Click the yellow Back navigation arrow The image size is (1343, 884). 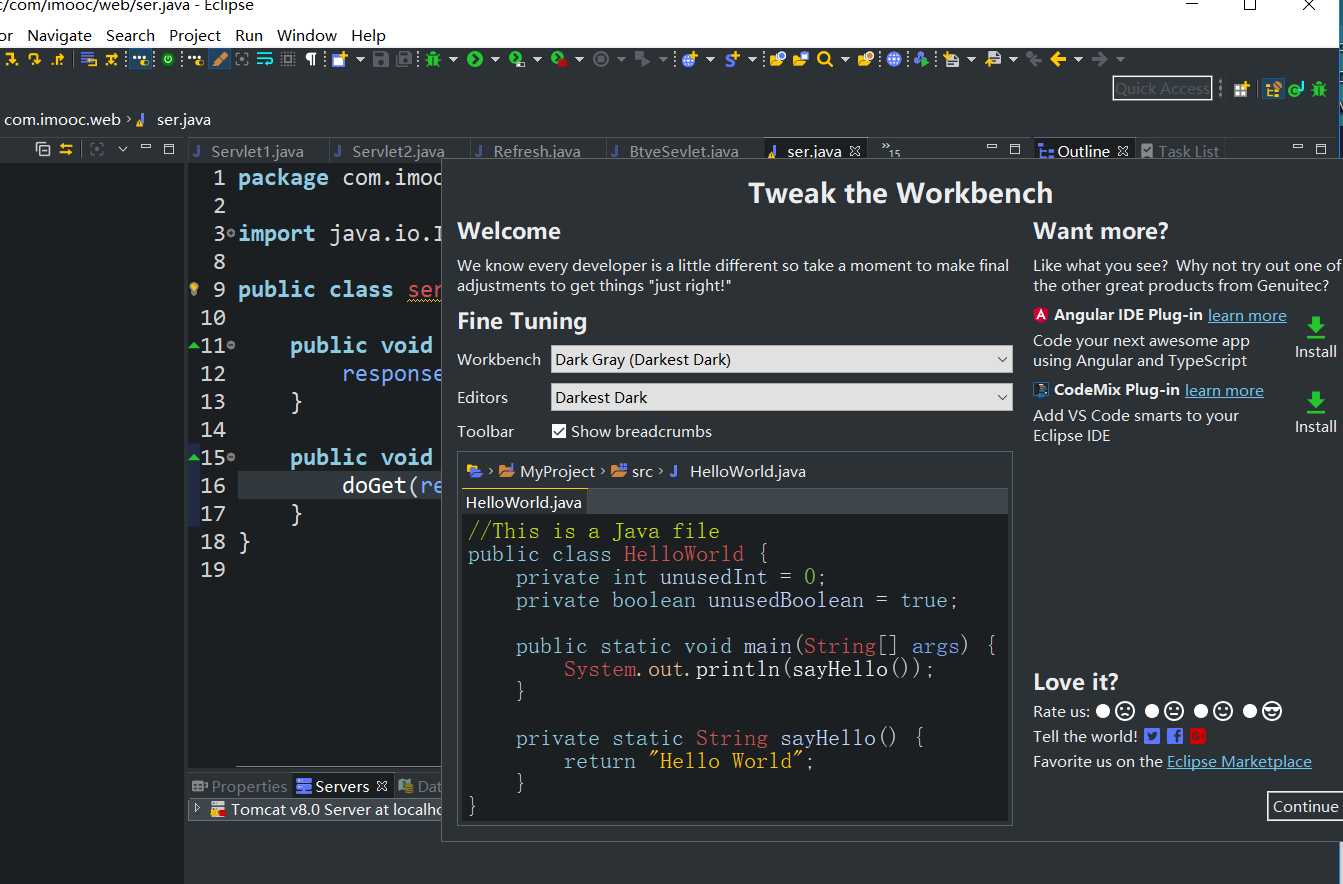coord(1058,59)
